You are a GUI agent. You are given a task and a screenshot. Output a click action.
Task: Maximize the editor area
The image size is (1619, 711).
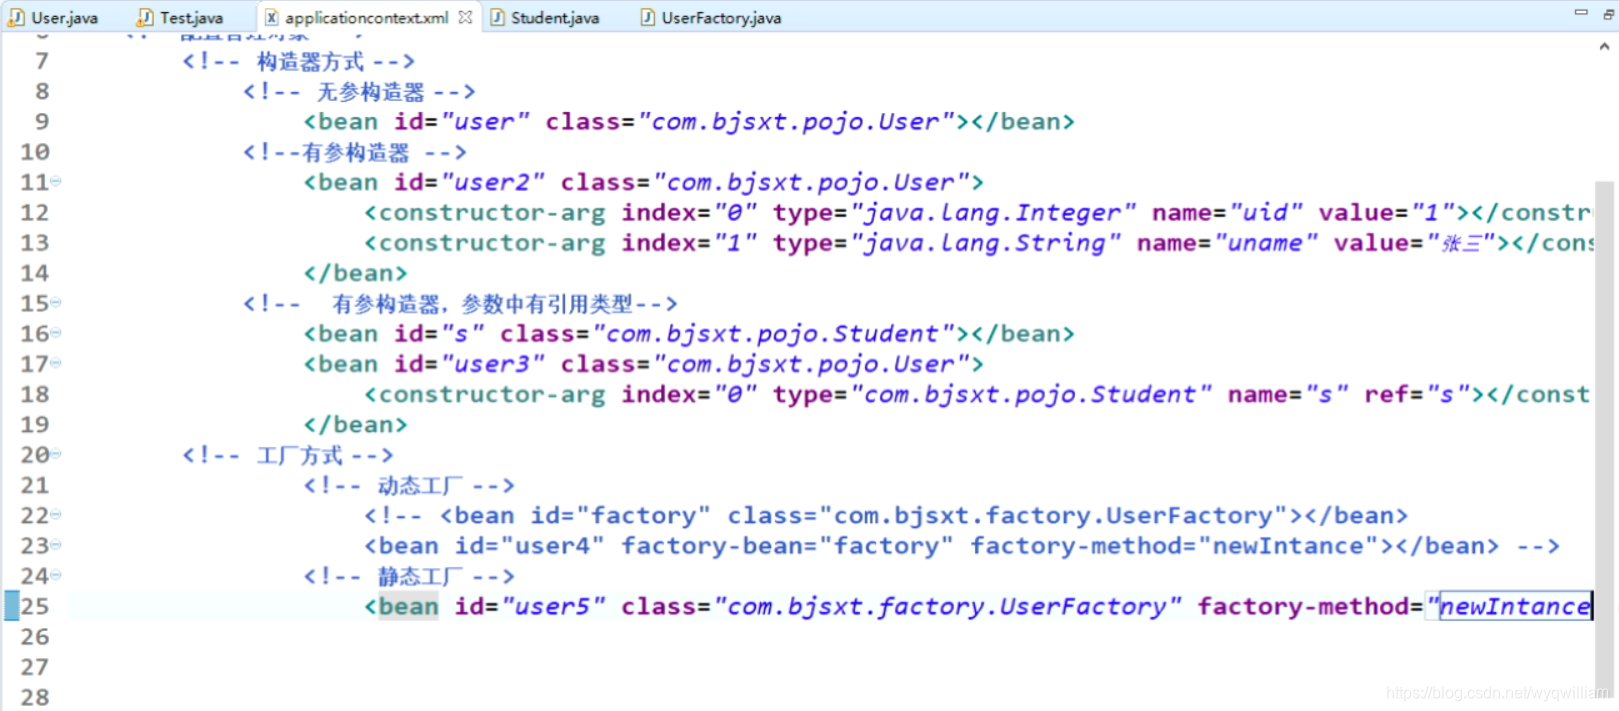[1608, 14]
